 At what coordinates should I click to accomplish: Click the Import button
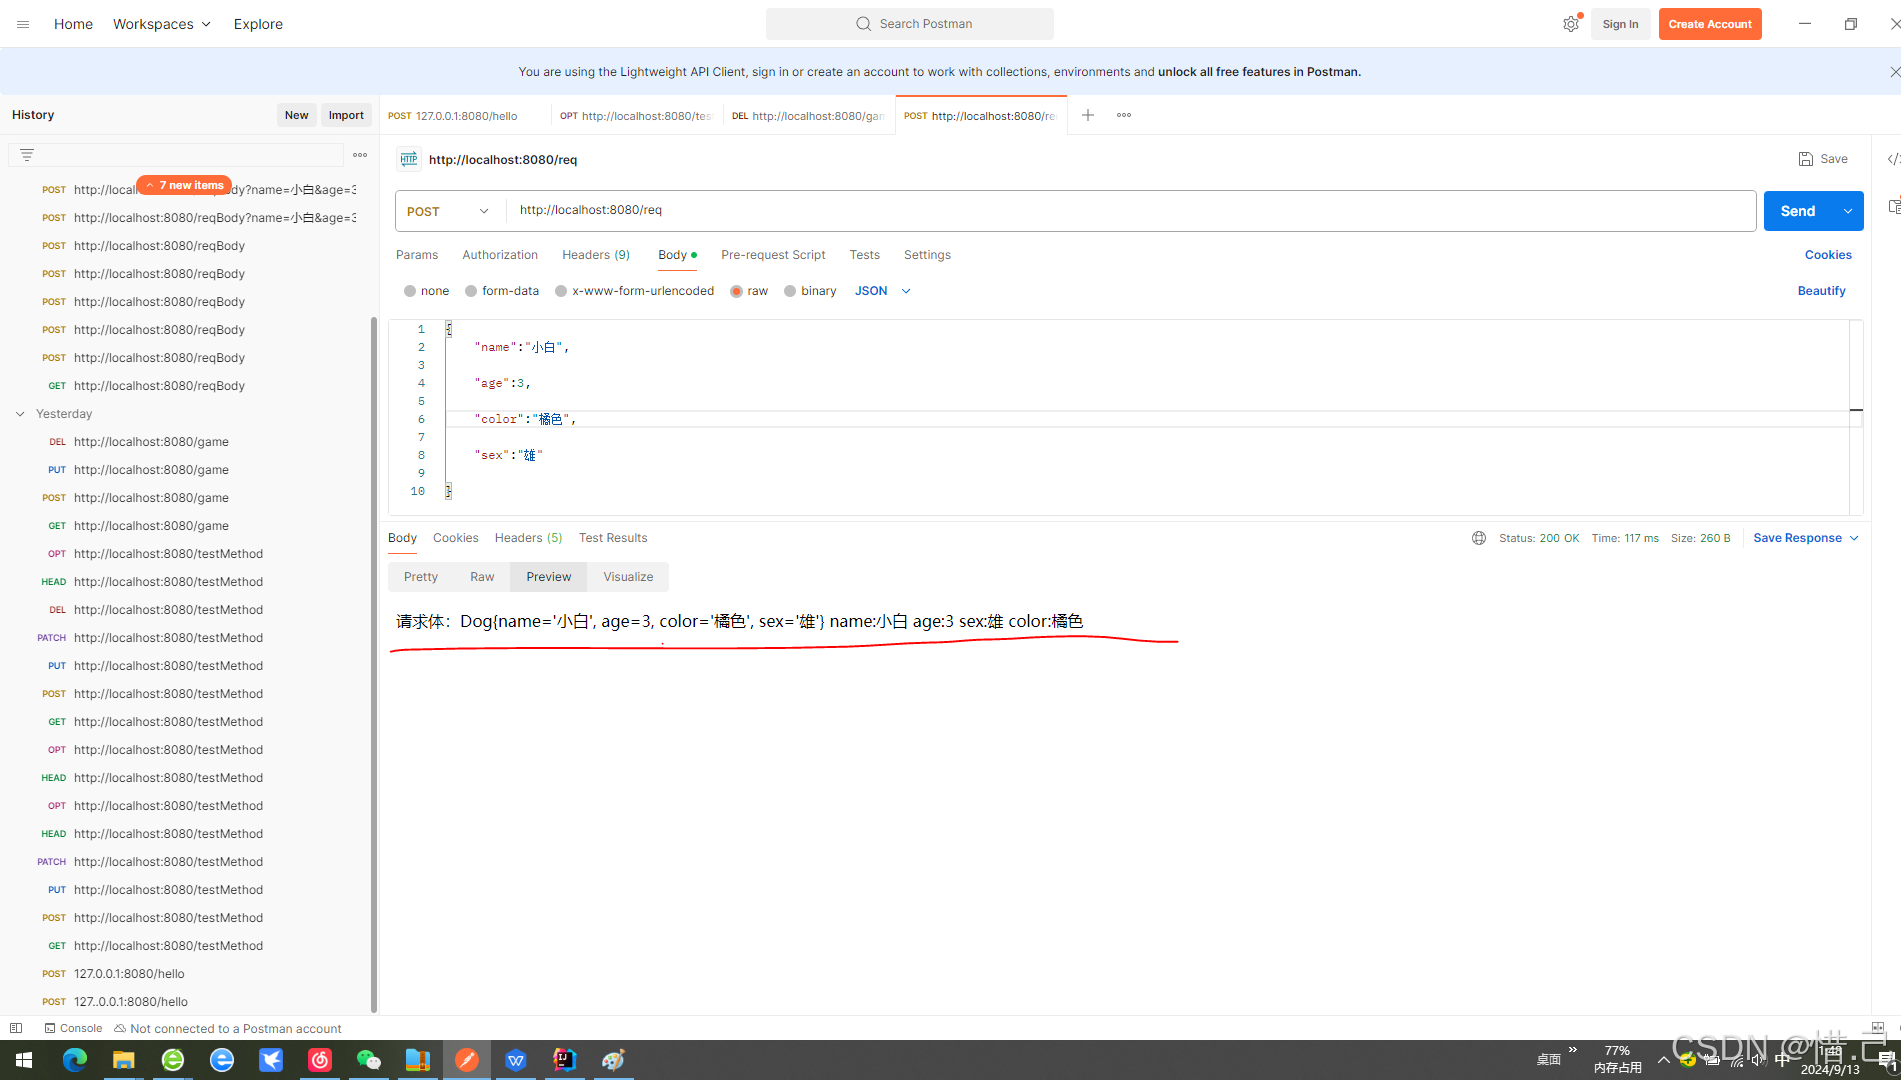(346, 115)
